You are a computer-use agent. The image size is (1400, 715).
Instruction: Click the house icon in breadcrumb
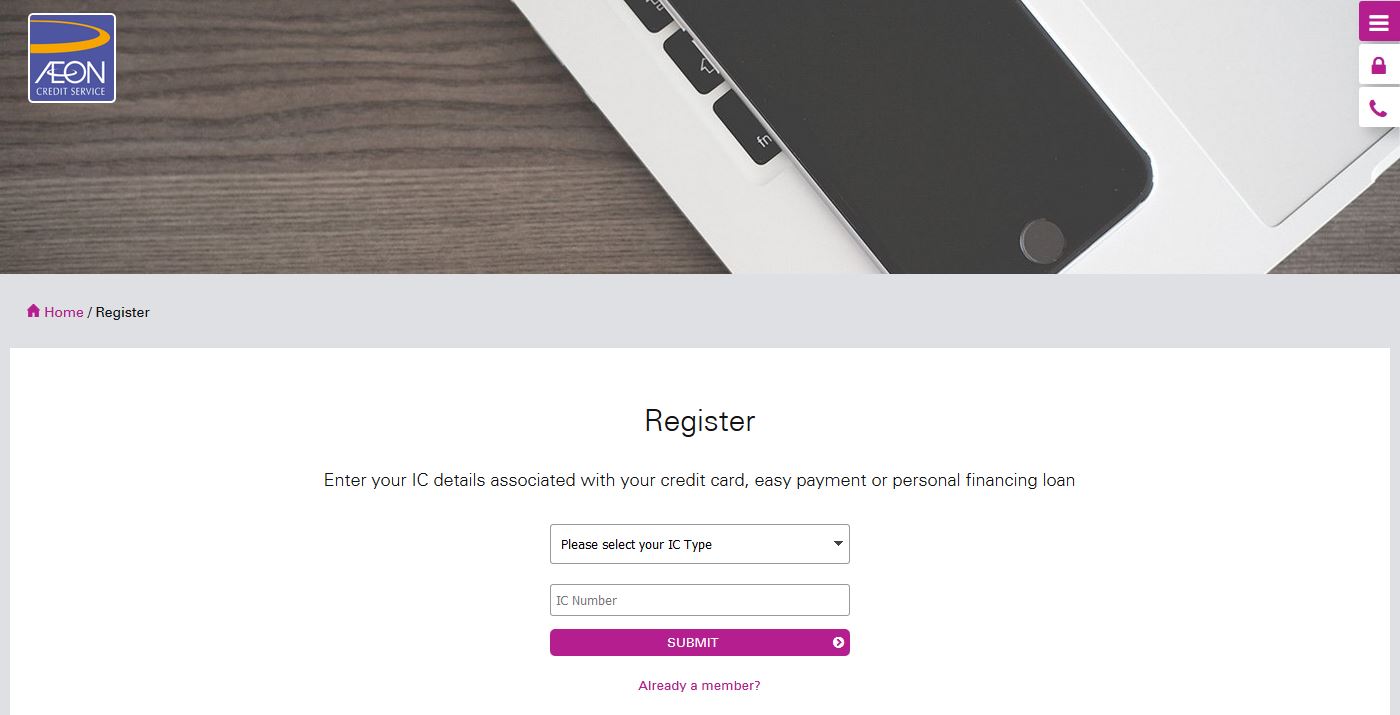[33, 311]
